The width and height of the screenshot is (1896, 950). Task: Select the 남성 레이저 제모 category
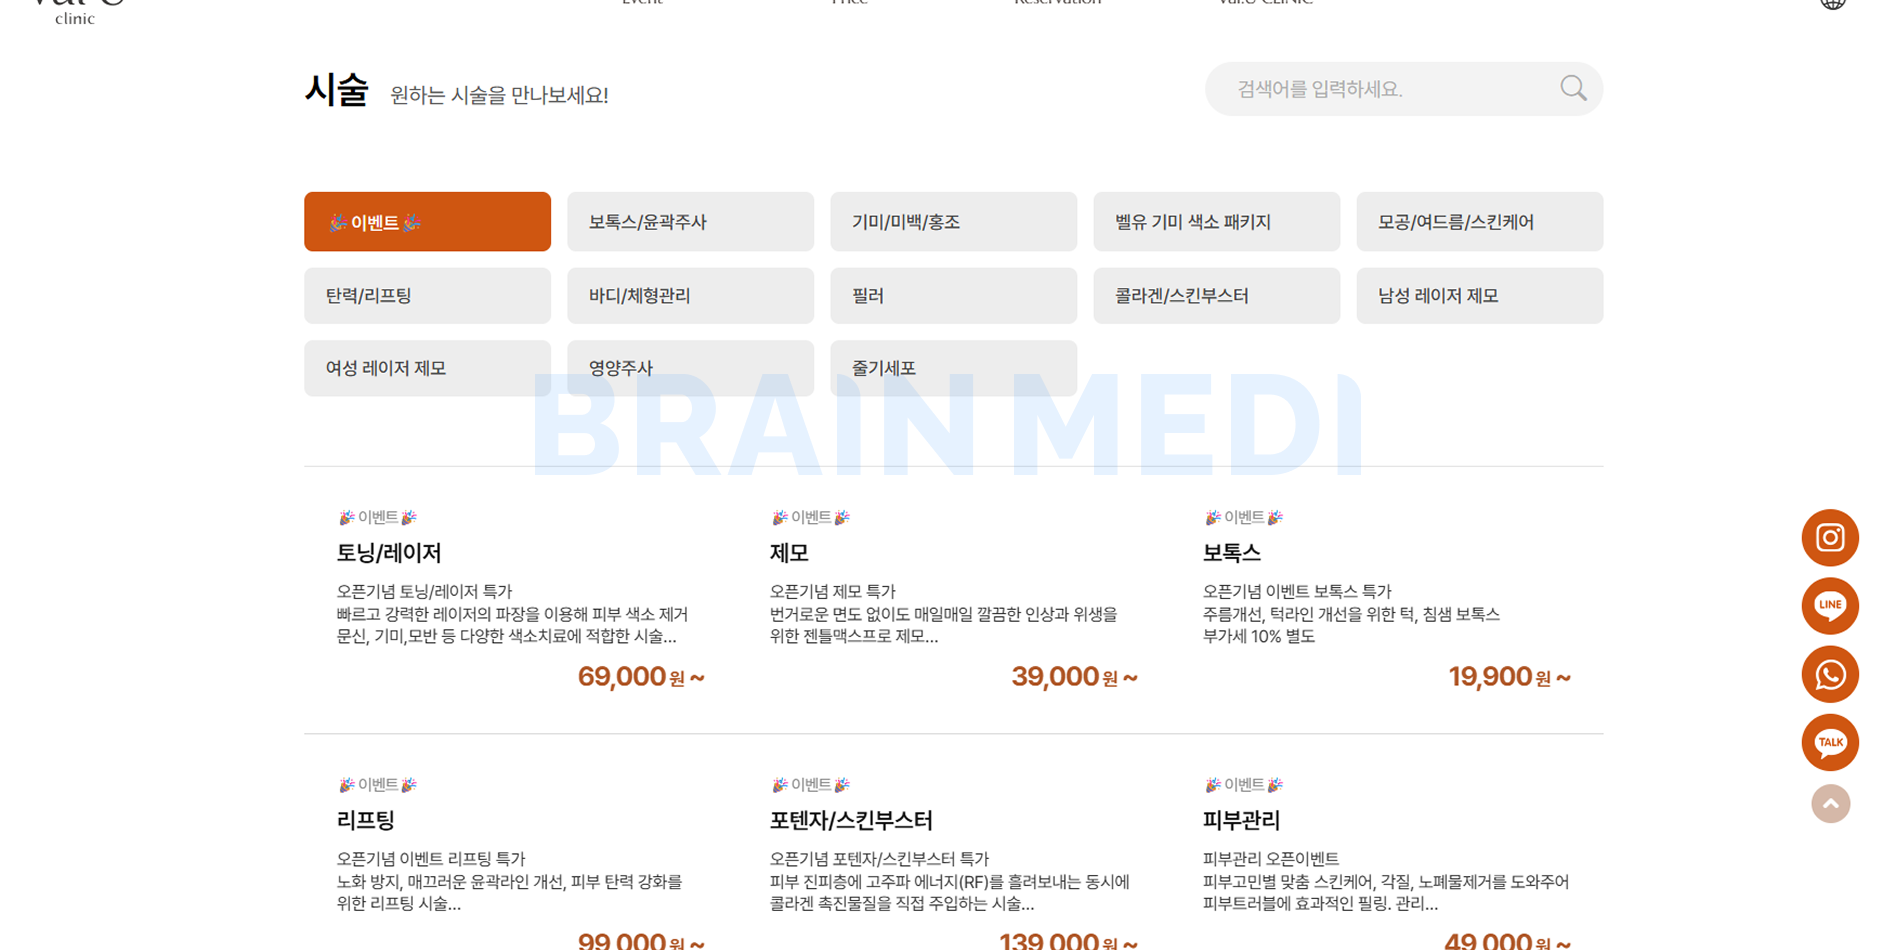click(1479, 295)
